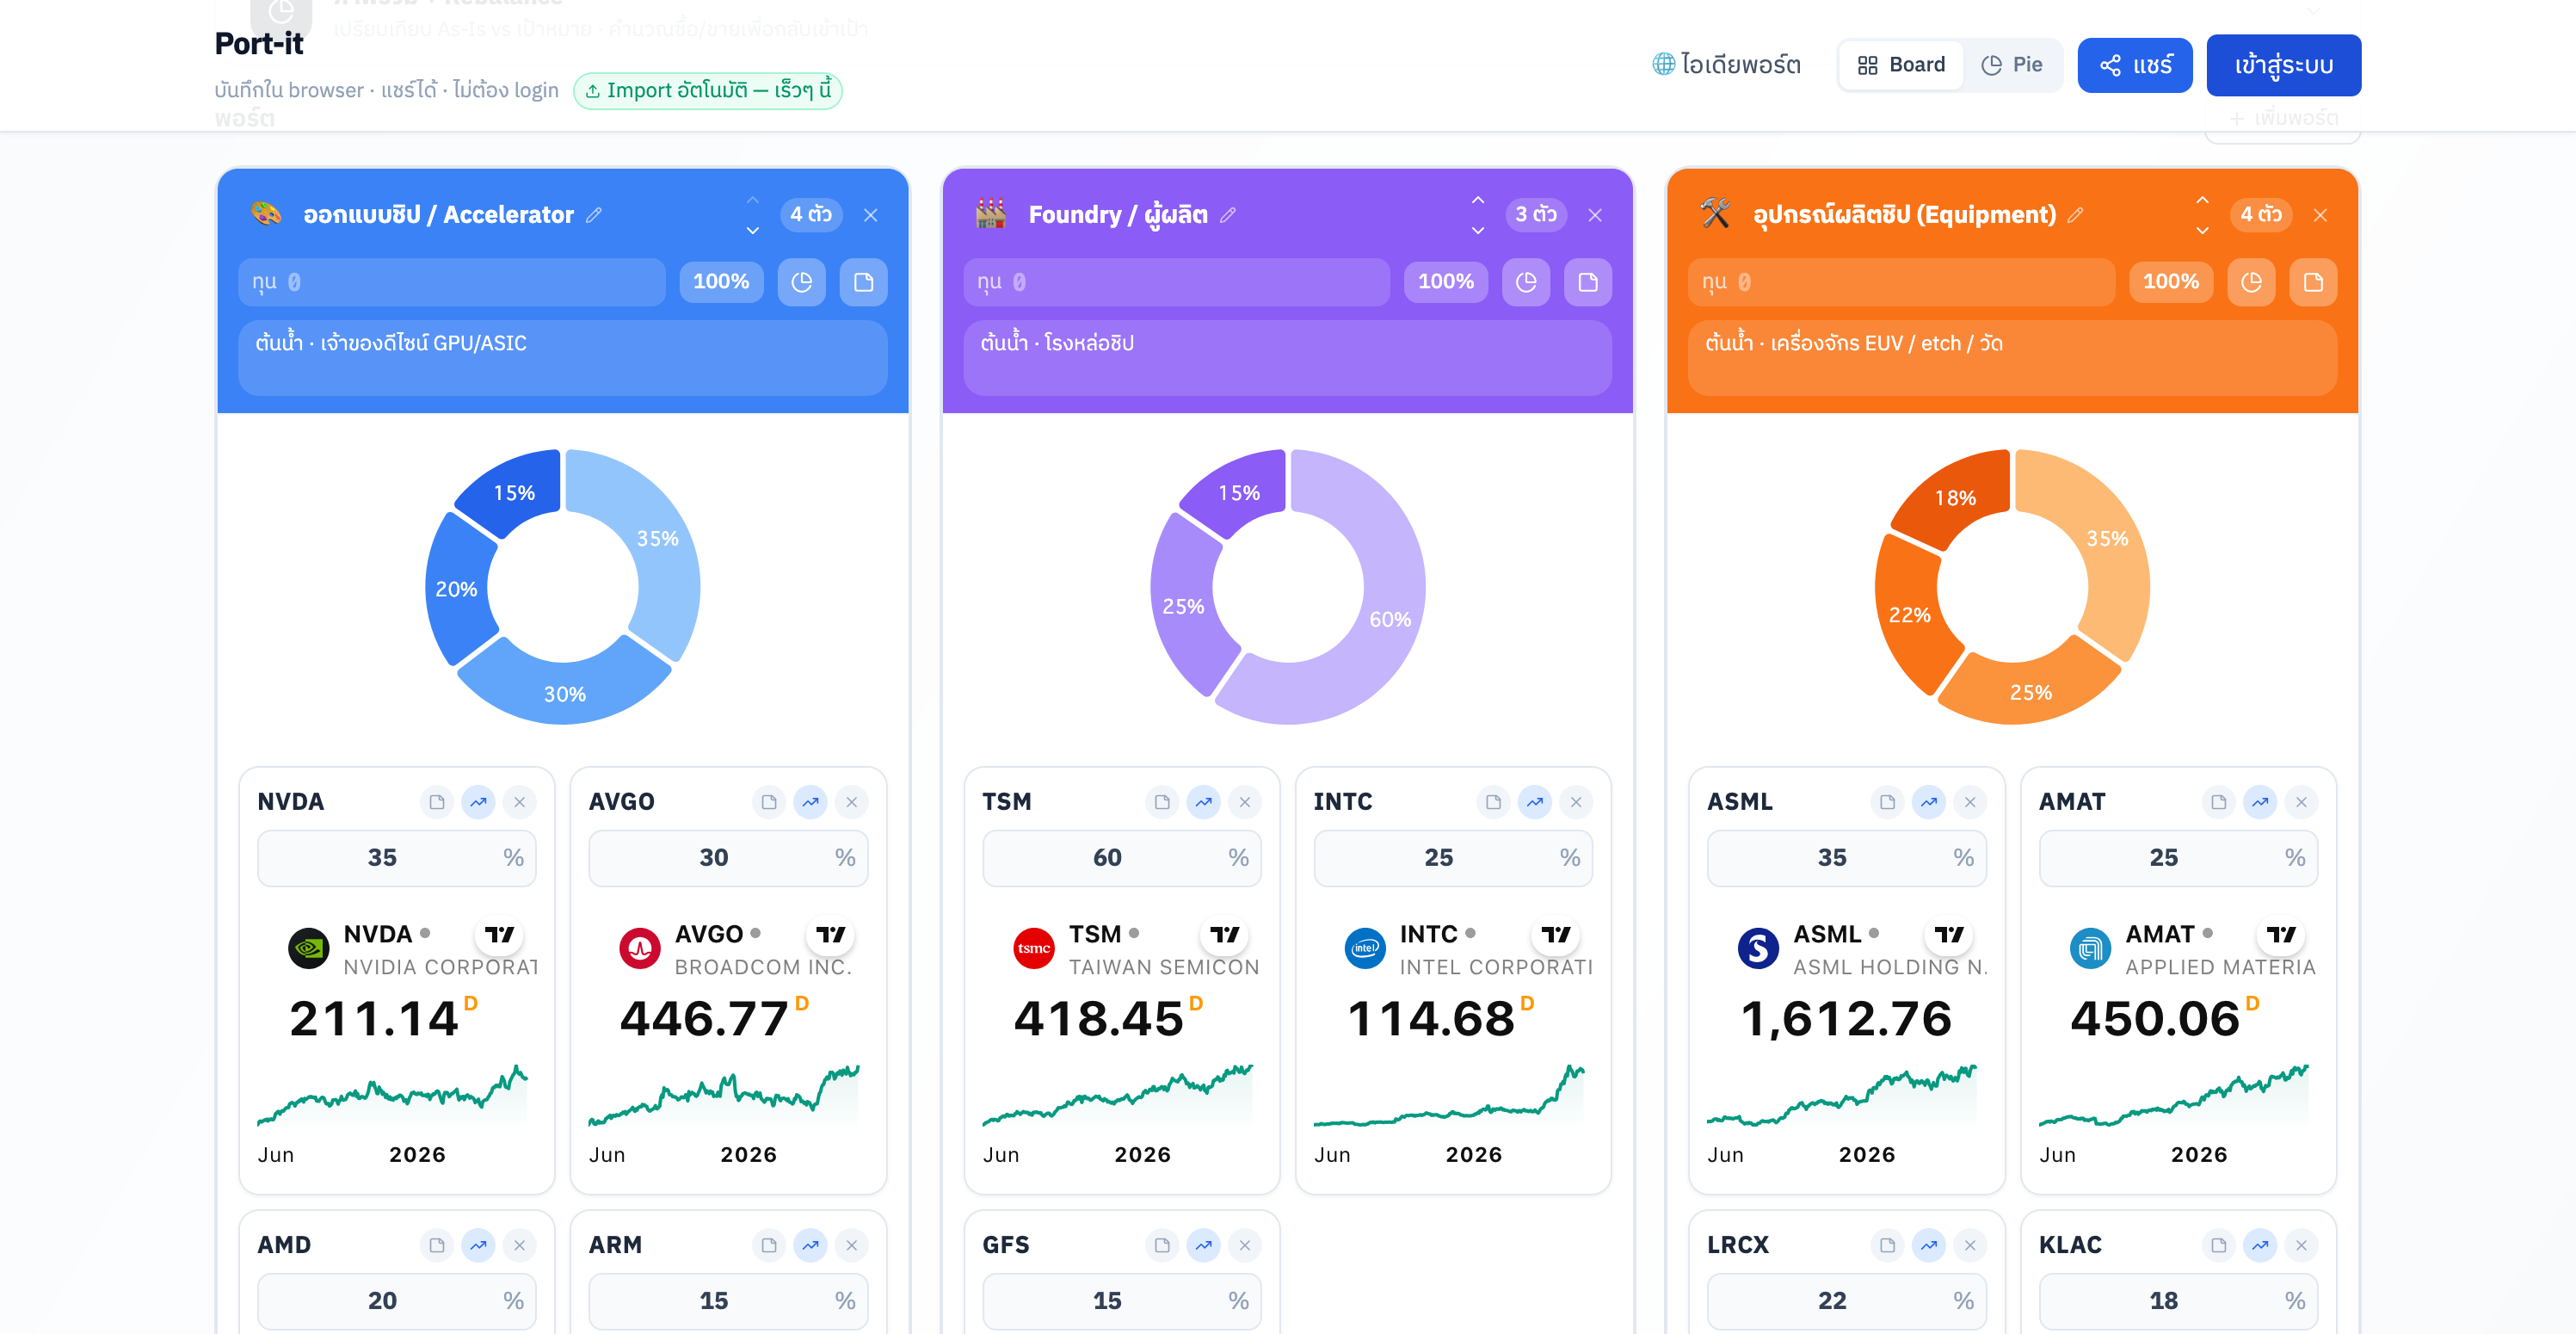Move the Foundry group down

1478,230
